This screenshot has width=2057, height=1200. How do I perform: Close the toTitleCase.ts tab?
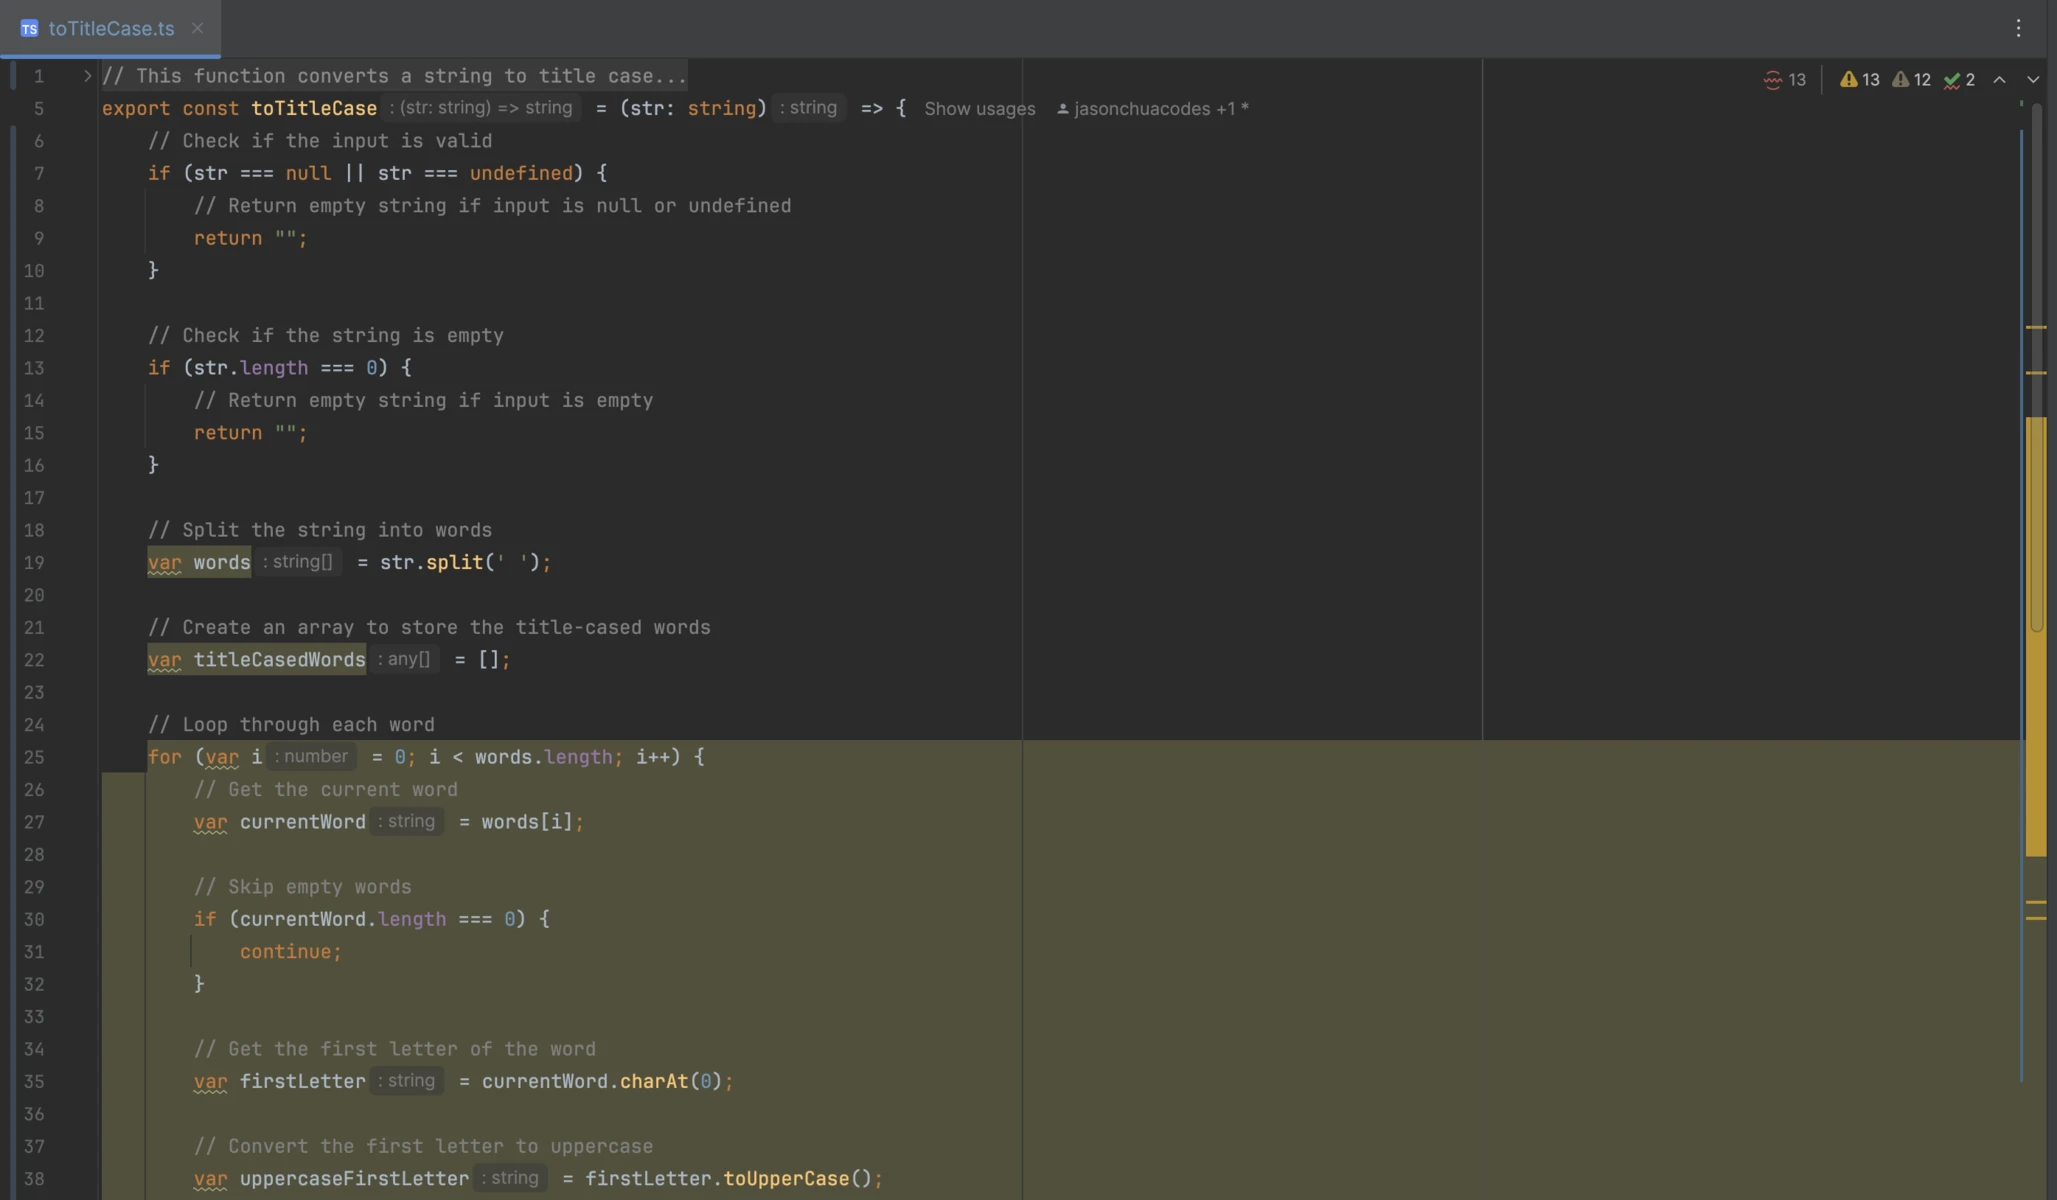click(197, 28)
